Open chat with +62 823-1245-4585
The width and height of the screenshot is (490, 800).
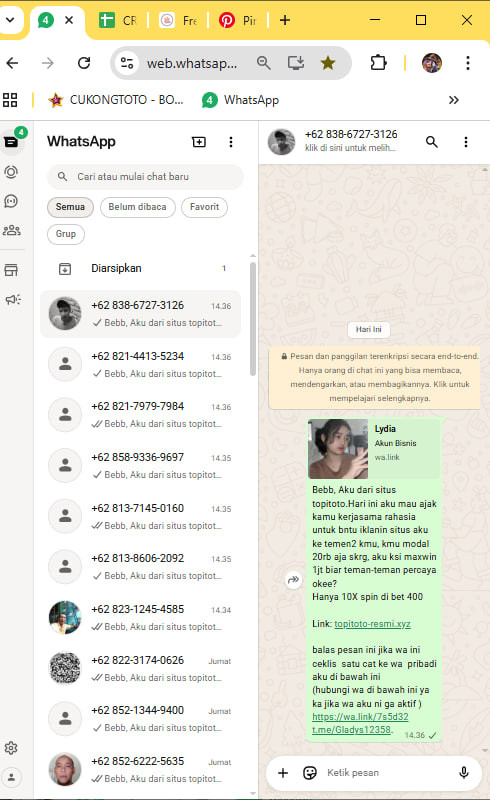pos(140,617)
